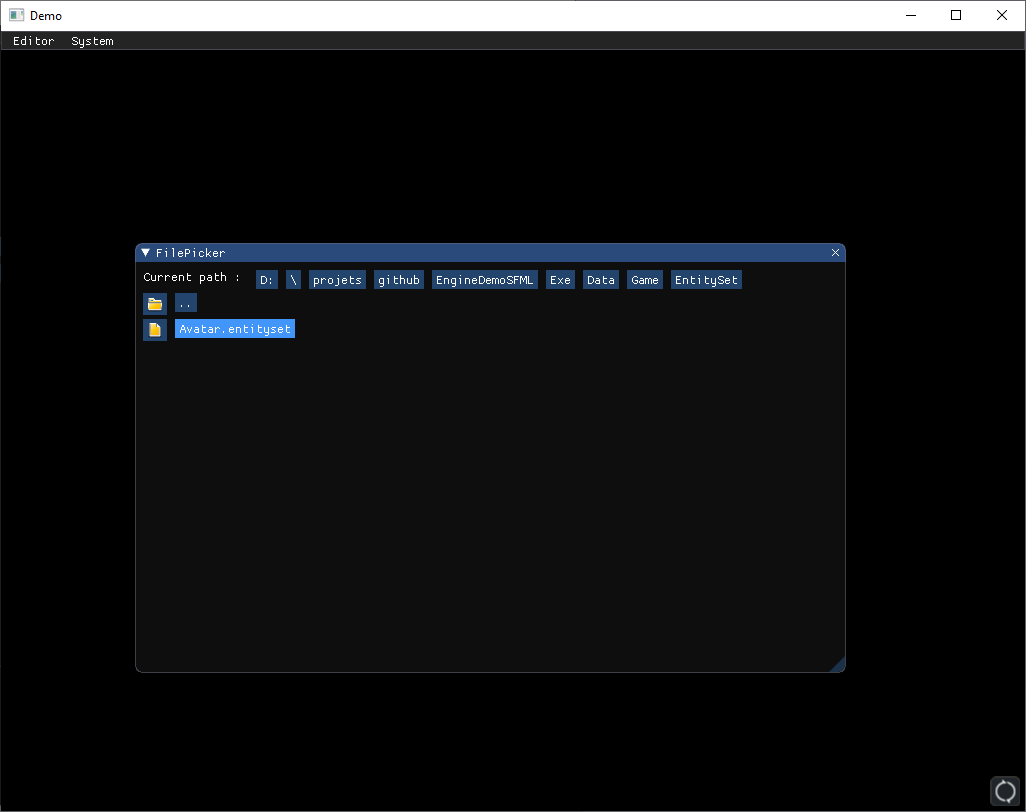Image resolution: width=1026 pixels, height=812 pixels.
Task: Jump to the D: drive path segment
Action: point(267,280)
